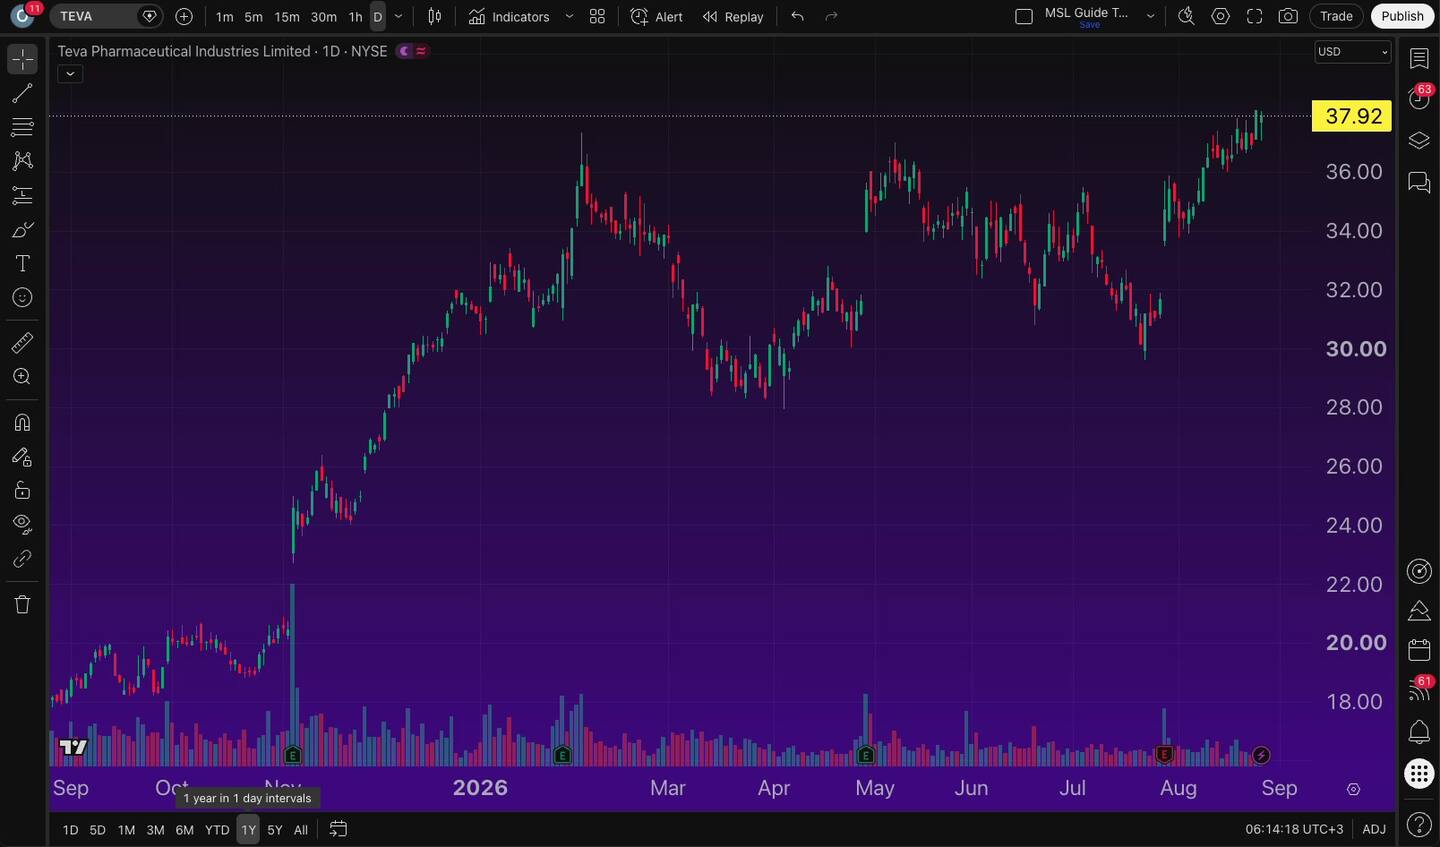The height and width of the screenshot is (847, 1440).
Task: Switch to 1h timeframe
Action: (355, 17)
